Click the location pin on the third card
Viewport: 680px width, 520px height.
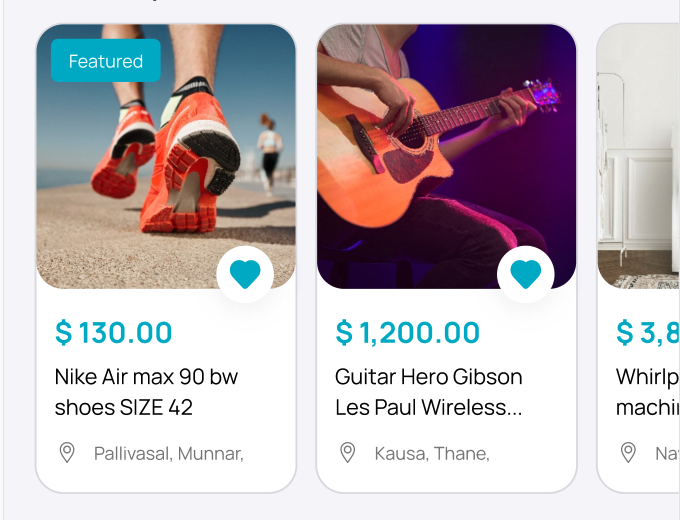[x=628, y=453]
